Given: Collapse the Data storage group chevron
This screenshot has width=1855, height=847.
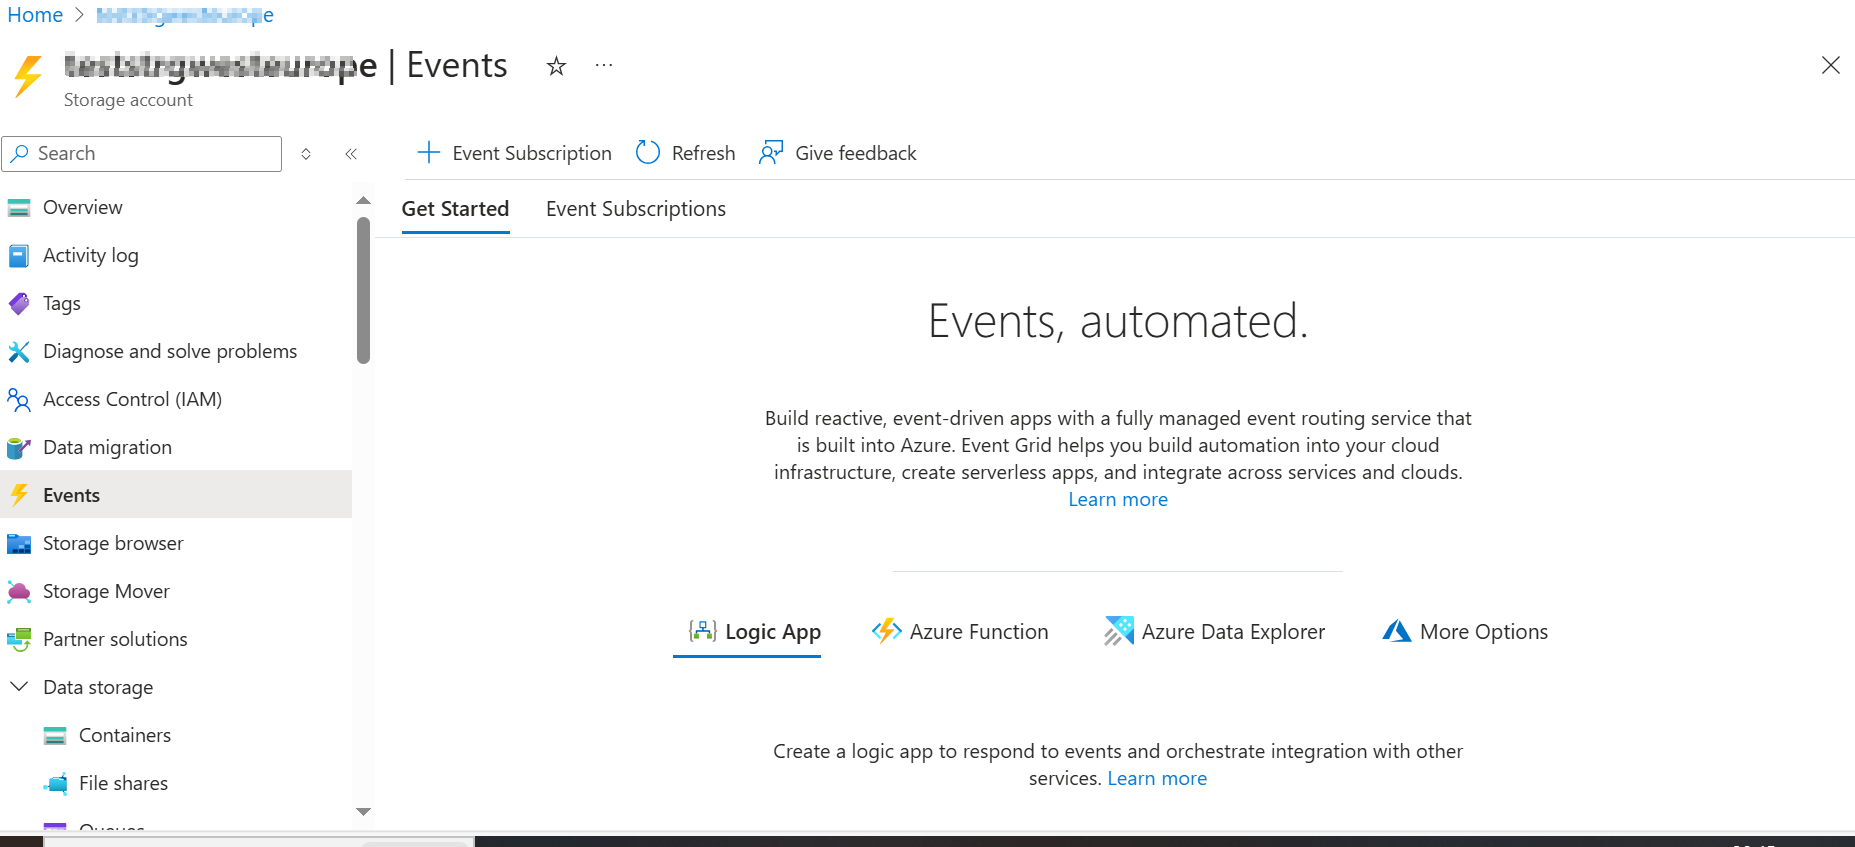Looking at the screenshot, I should pos(19,686).
